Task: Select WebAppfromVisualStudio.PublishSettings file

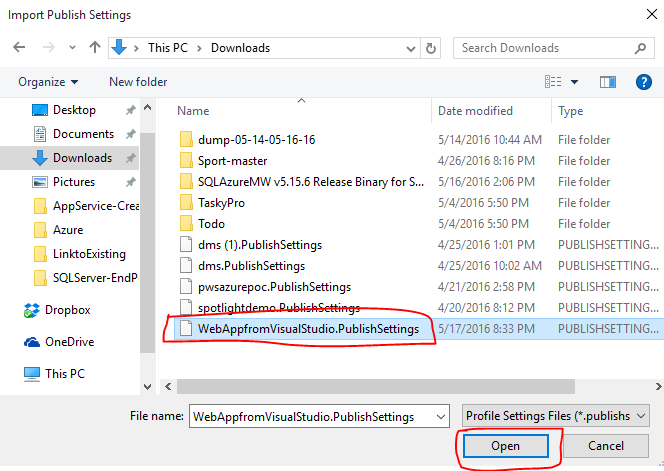Action: 308,329
